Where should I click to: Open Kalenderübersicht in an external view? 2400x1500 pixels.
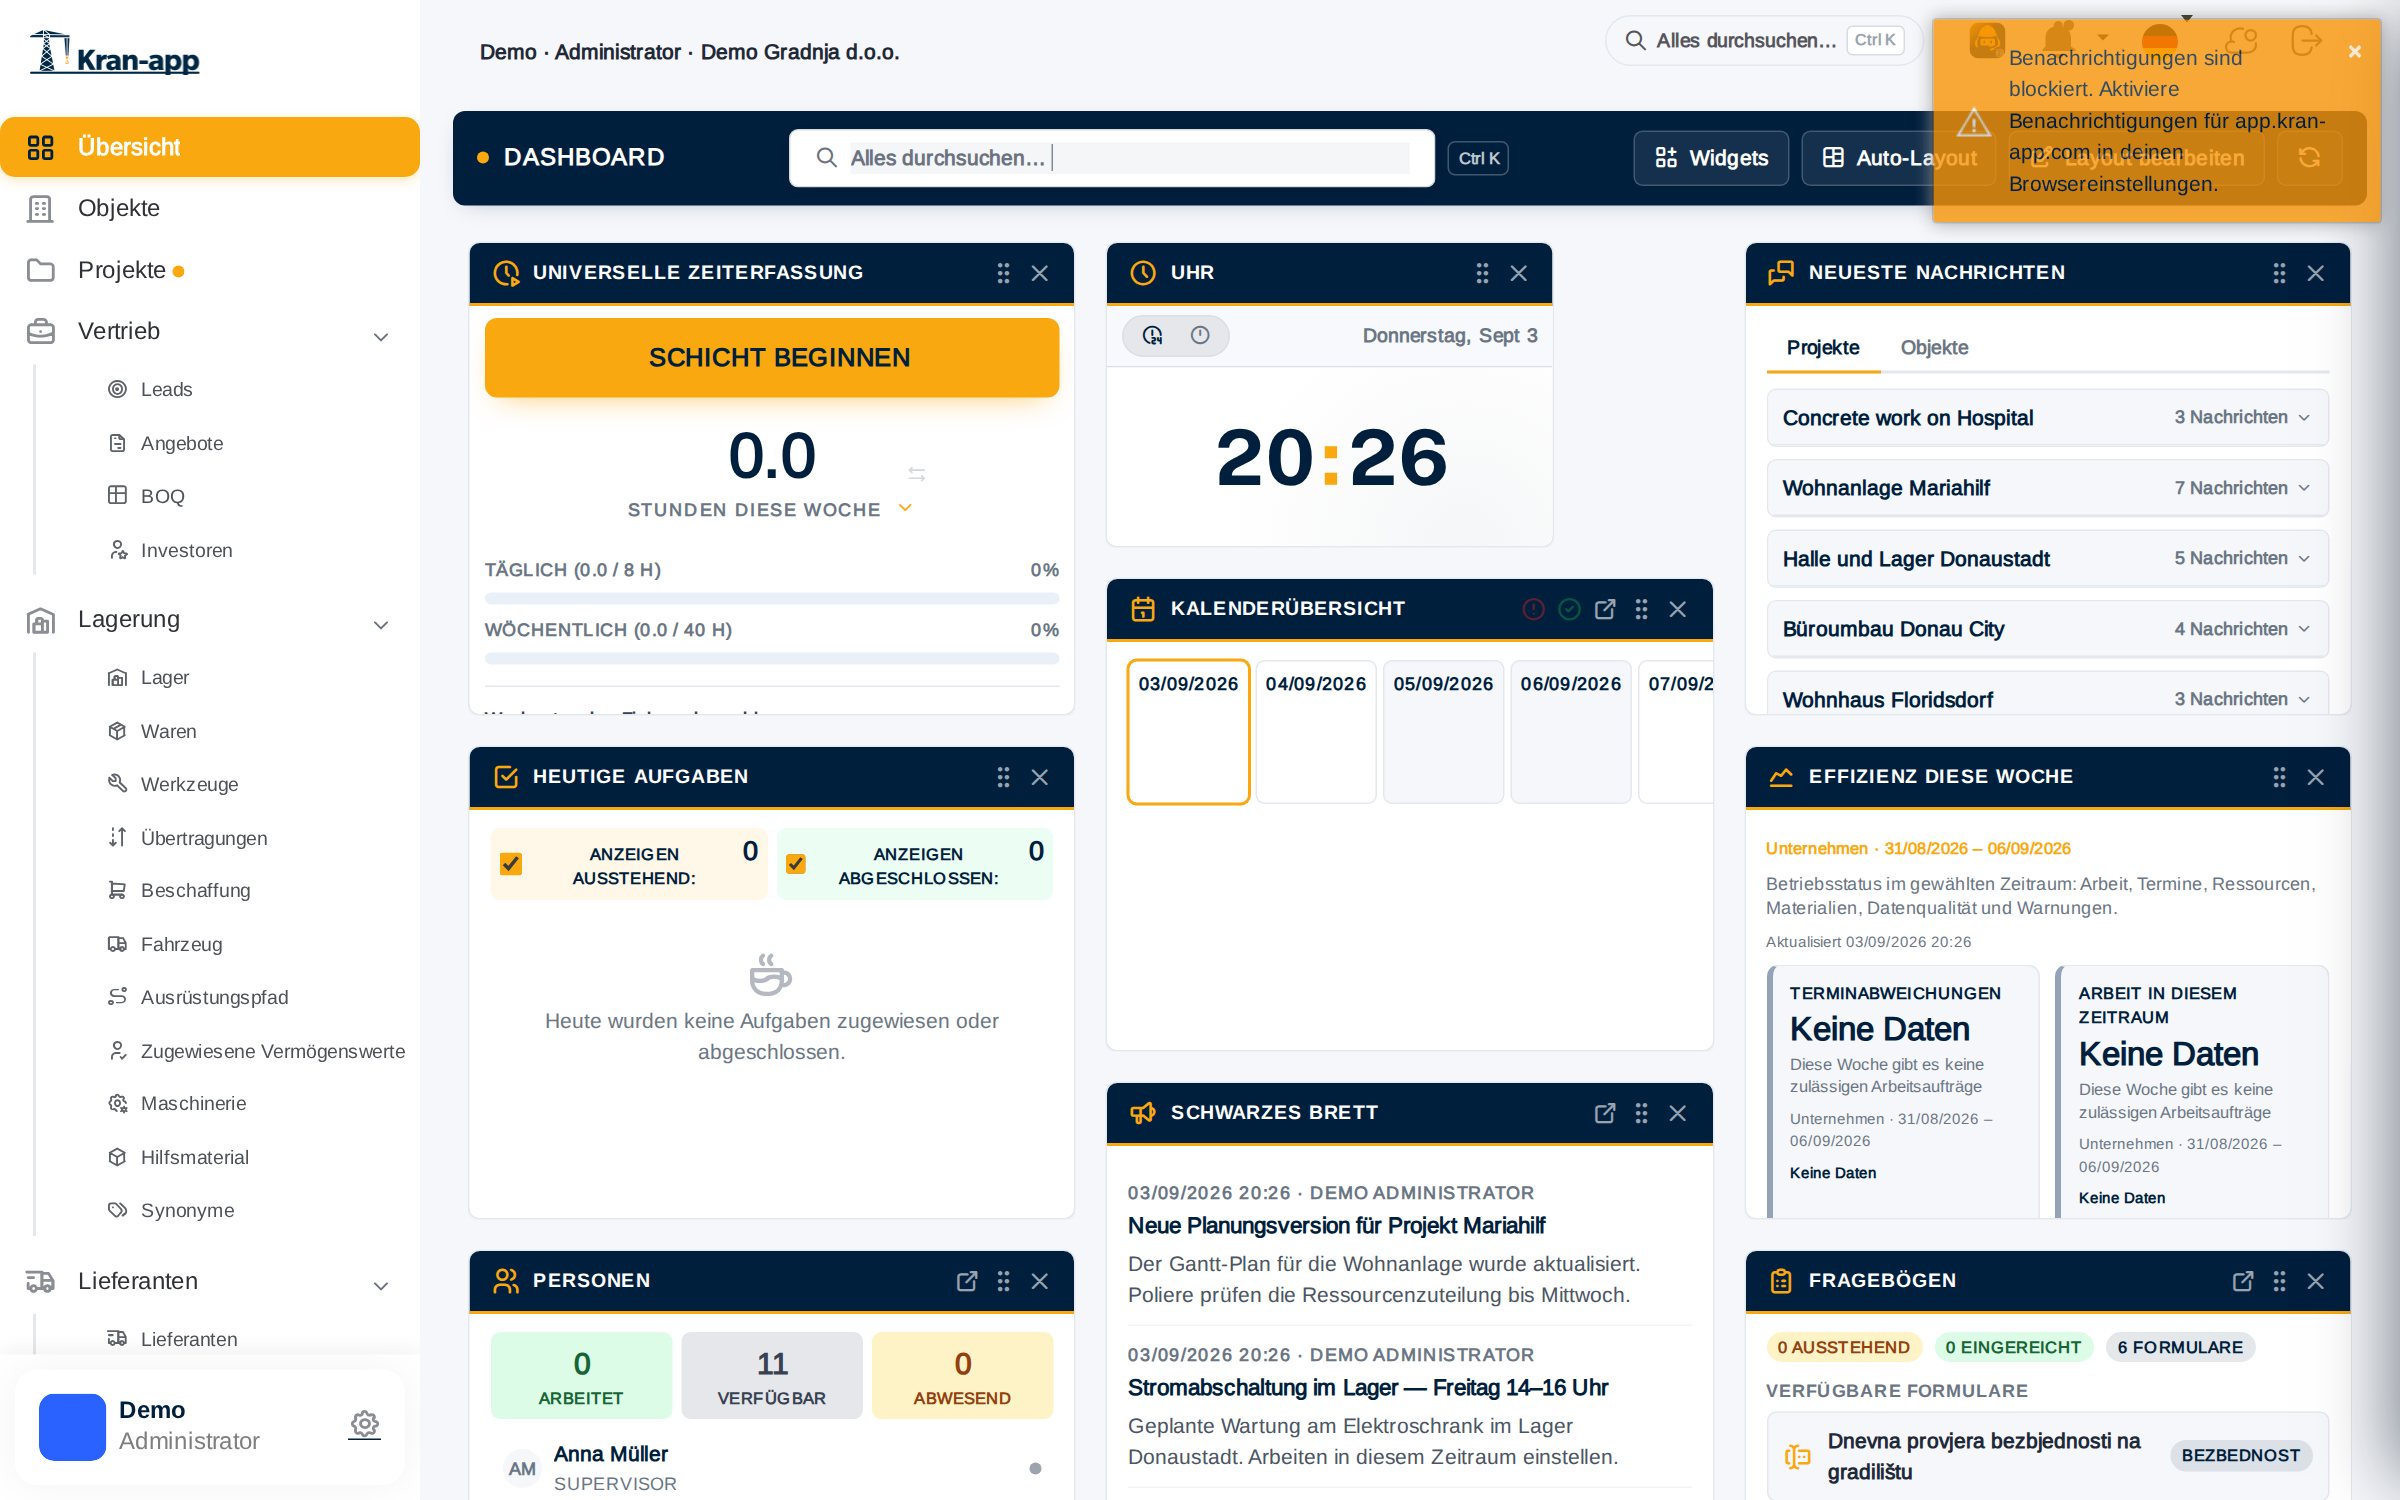(x=1605, y=609)
